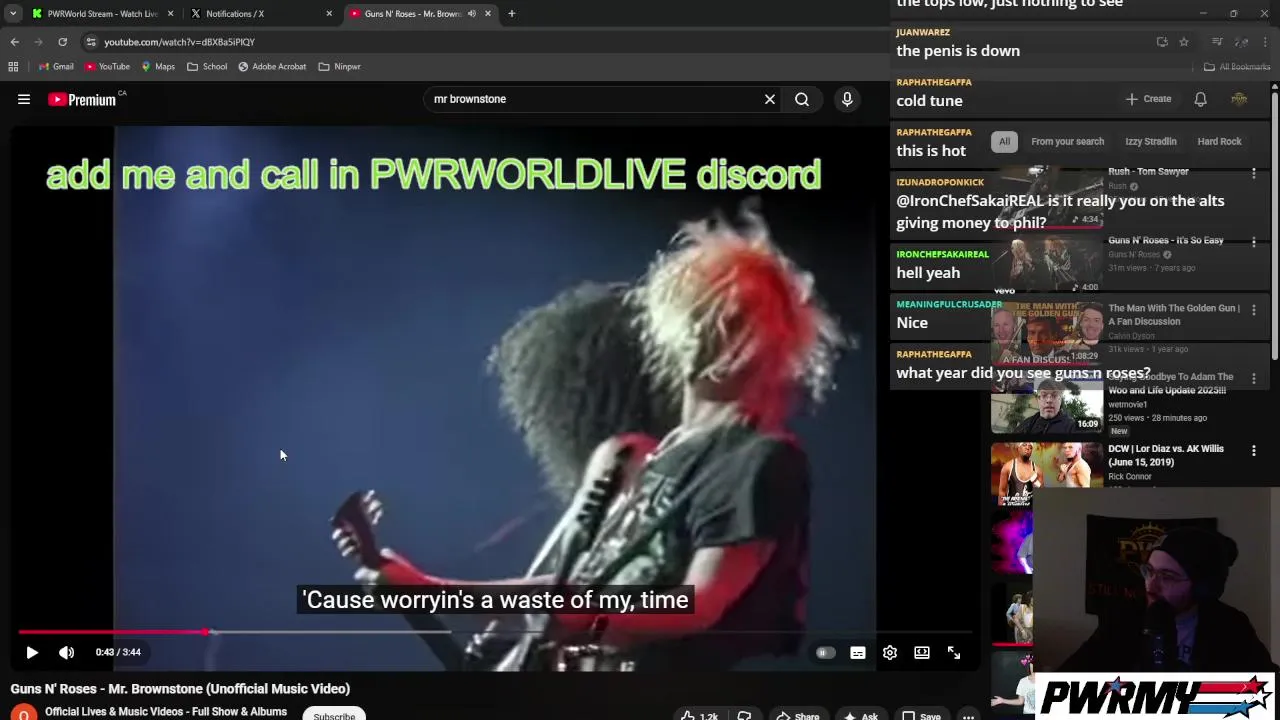
Task: Open Ninpwr bookmarks folder
Action: tap(339, 67)
